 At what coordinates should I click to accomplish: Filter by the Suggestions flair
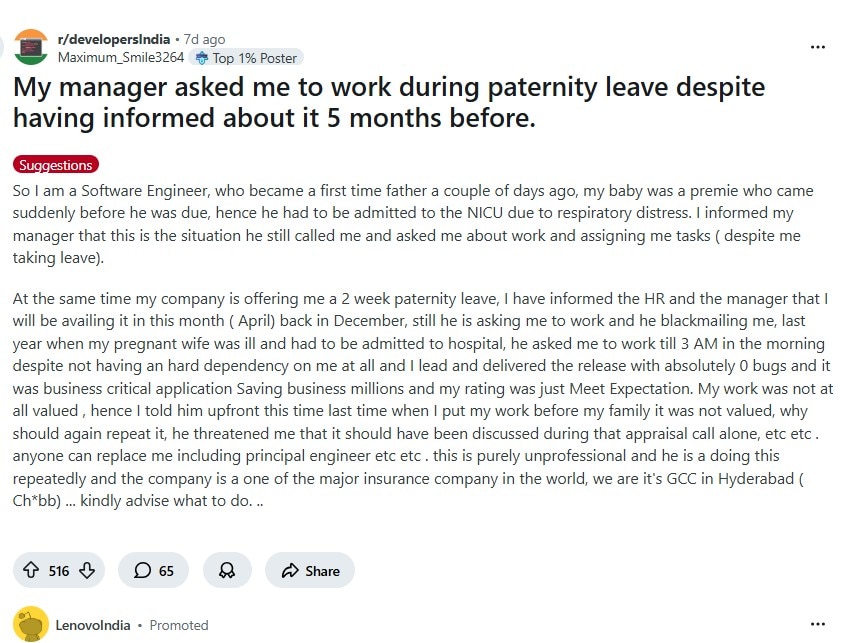(x=56, y=165)
